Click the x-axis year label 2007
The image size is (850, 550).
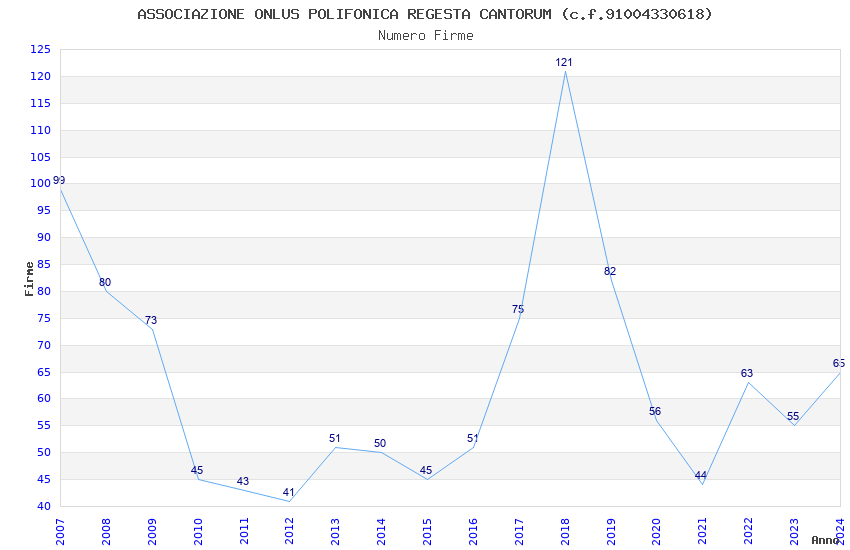coord(60,532)
